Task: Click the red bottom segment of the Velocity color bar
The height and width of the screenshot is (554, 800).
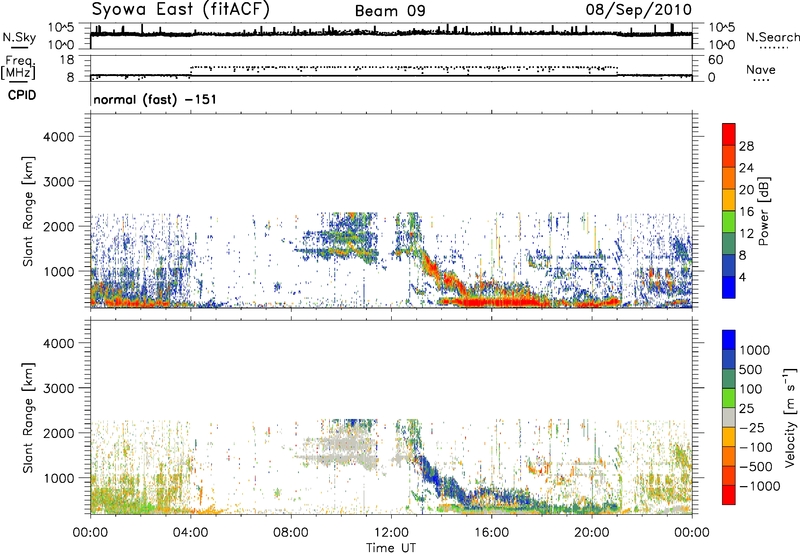Action: (729, 495)
